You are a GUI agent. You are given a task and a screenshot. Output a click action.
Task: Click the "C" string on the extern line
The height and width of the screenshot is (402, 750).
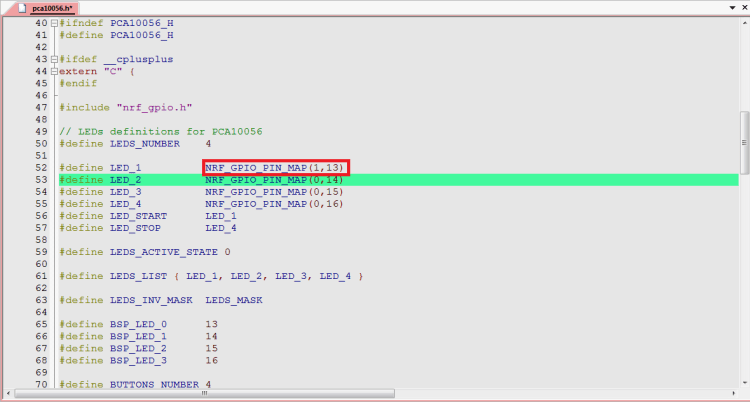click(x=113, y=71)
